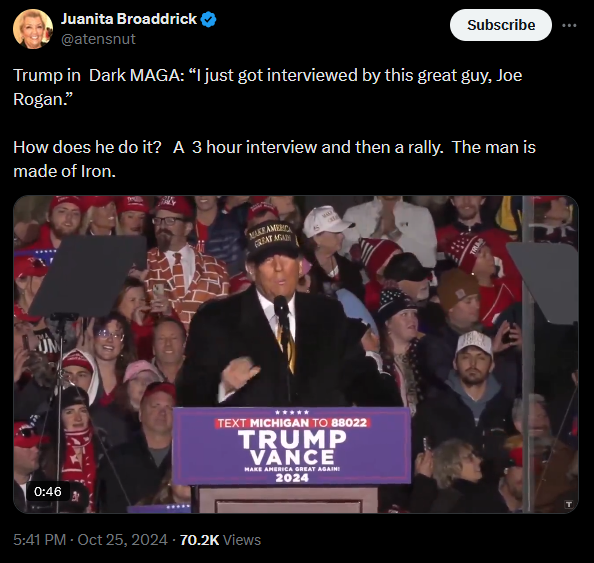The height and width of the screenshot is (563, 594).
Task: Open the Juanita Broaddrick display name link
Action: (129, 19)
